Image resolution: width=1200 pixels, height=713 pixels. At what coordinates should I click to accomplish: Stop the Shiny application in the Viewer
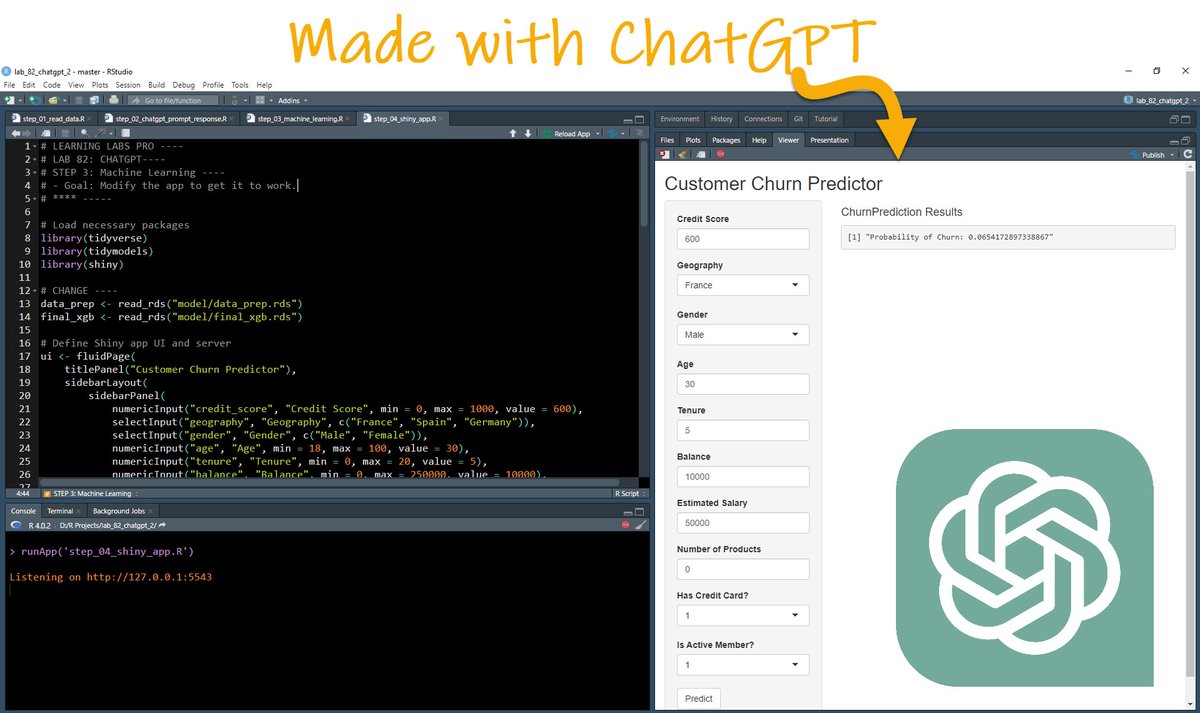[x=720, y=154]
